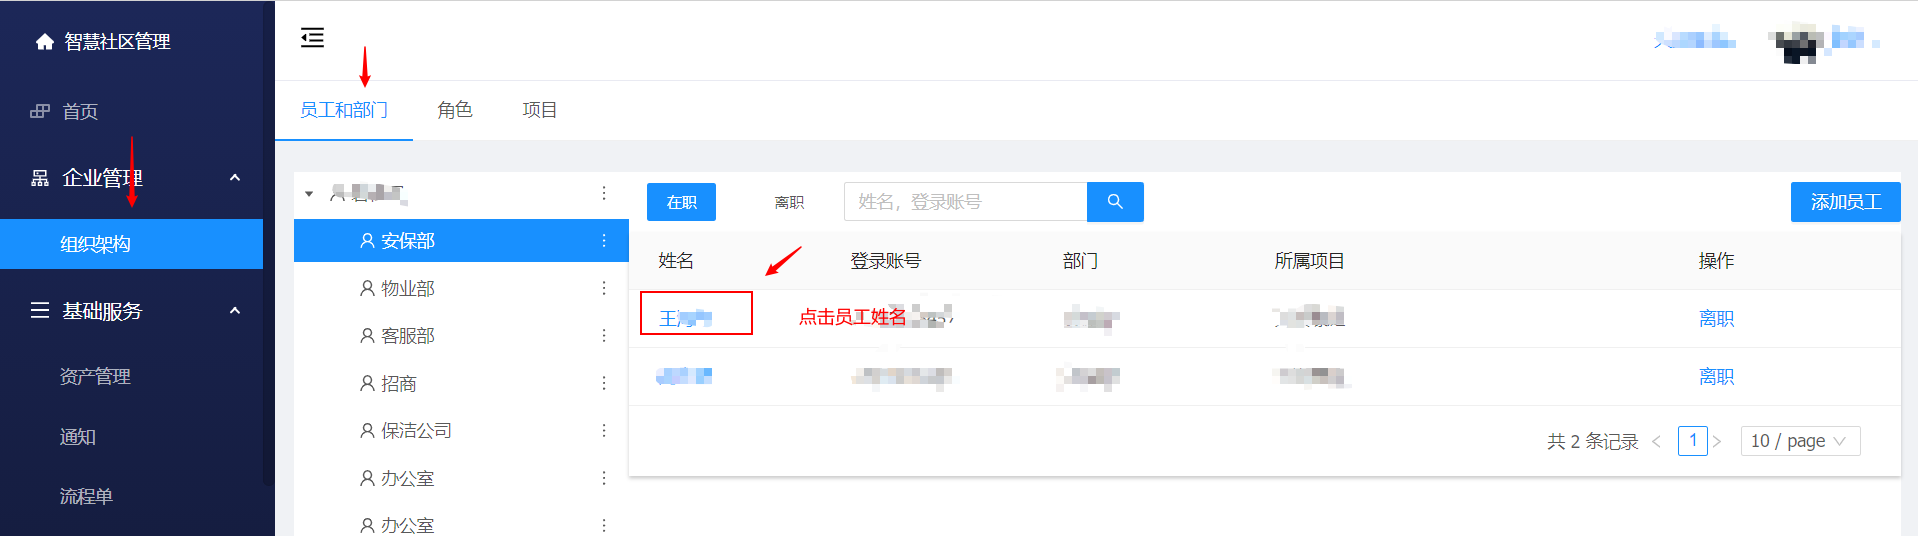Switch employee filter to 在职
1918x536 pixels.
pos(681,202)
